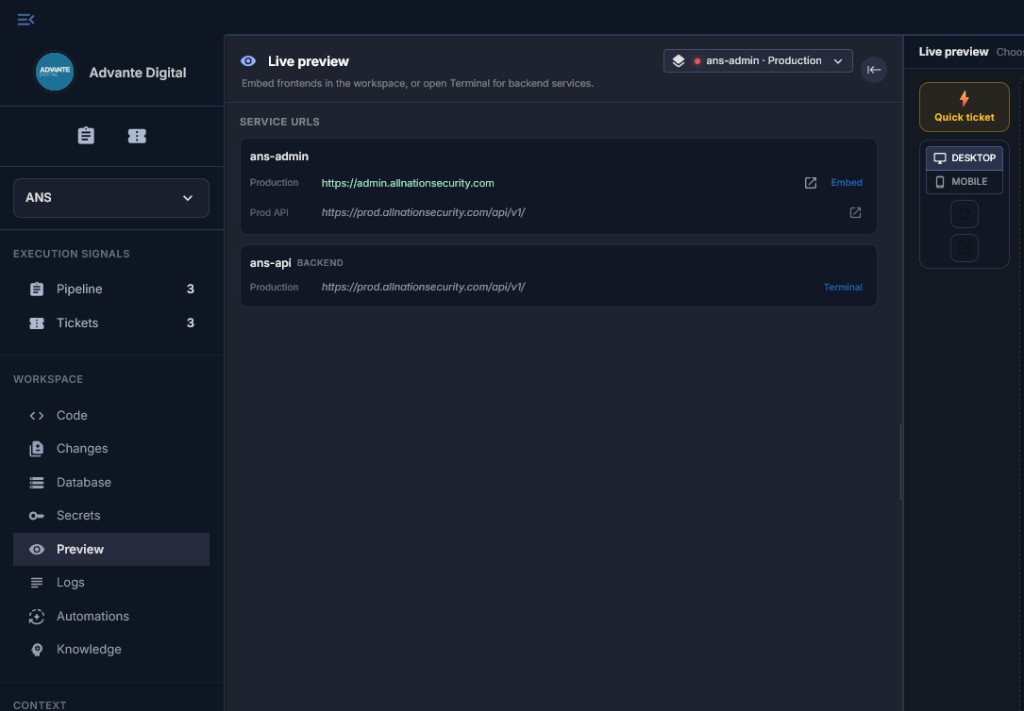Click the layers icon in environment selector
1024x711 pixels.
[x=679, y=61]
